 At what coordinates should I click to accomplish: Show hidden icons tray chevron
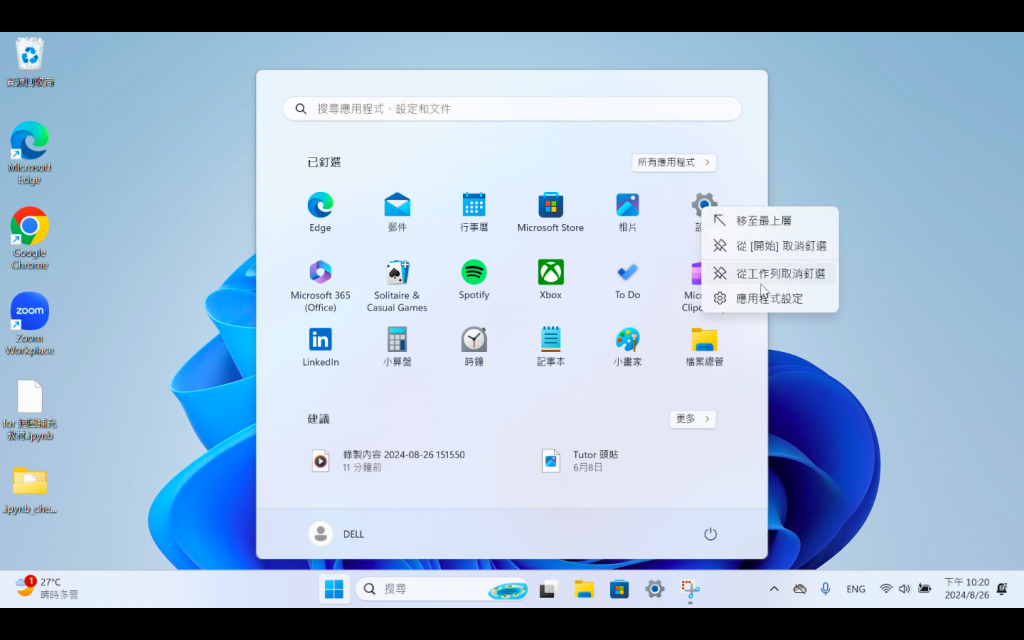point(774,588)
